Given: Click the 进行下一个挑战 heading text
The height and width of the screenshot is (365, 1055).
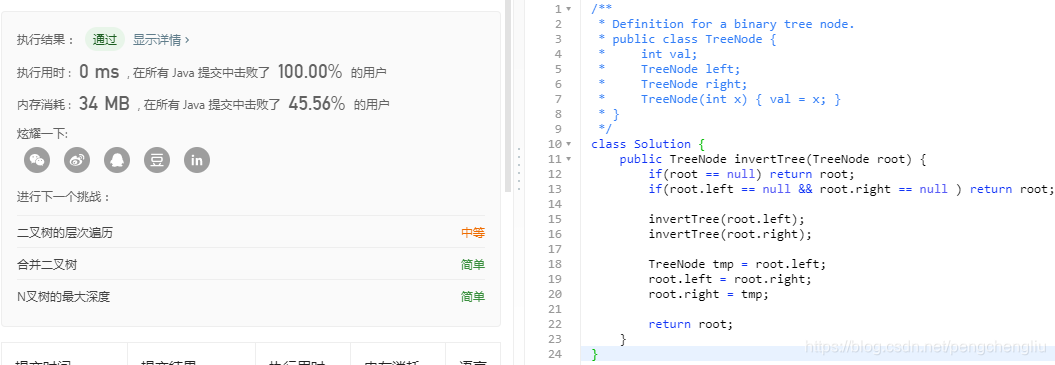Looking at the screenshot, I should pyautogui.click(x=63, y=197).
